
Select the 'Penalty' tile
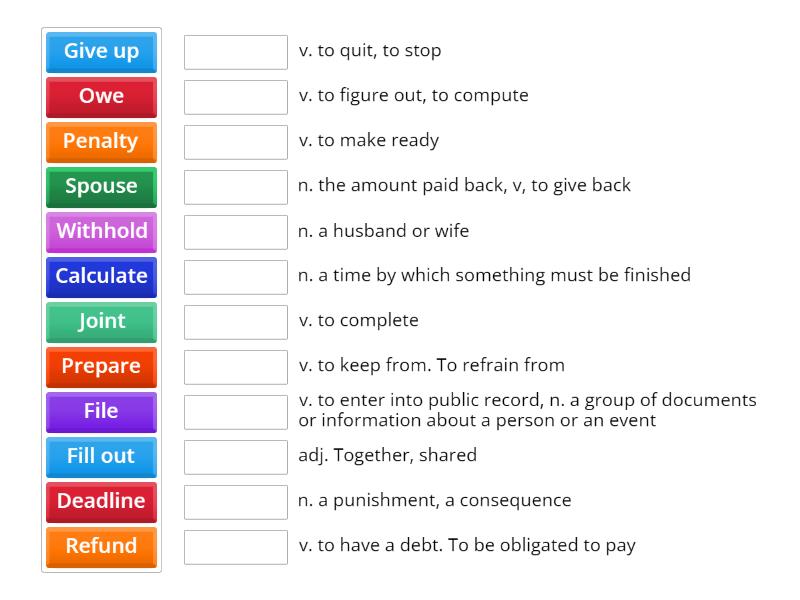[100, 142]
